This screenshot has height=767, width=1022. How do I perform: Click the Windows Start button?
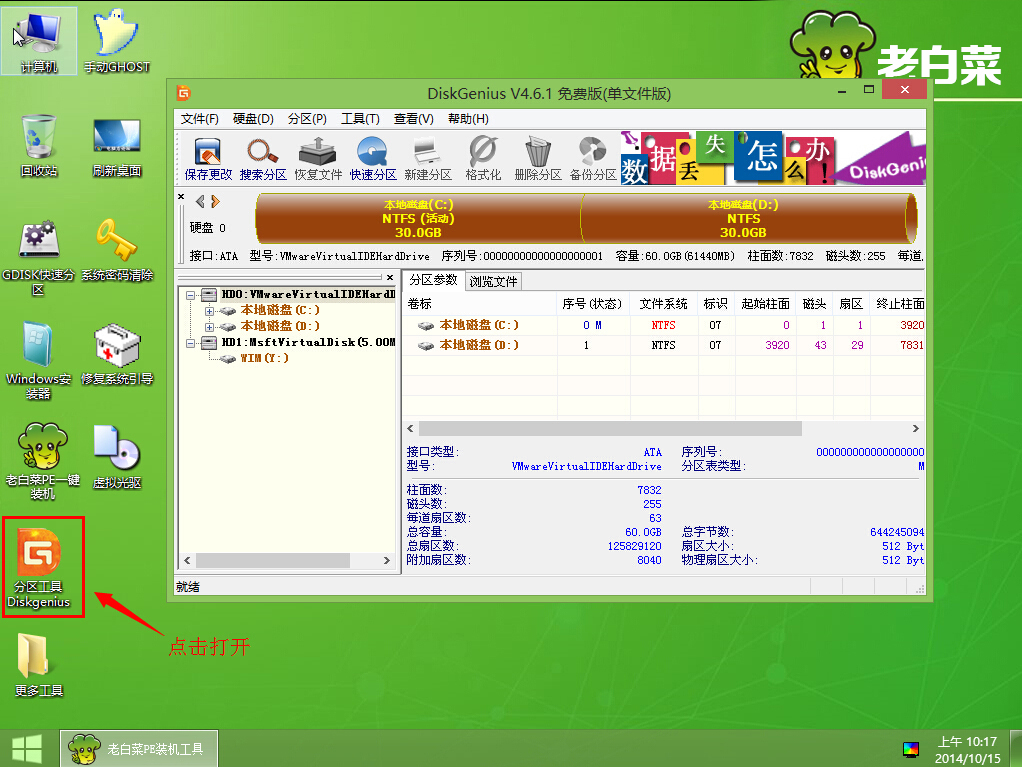click(27, 749)
